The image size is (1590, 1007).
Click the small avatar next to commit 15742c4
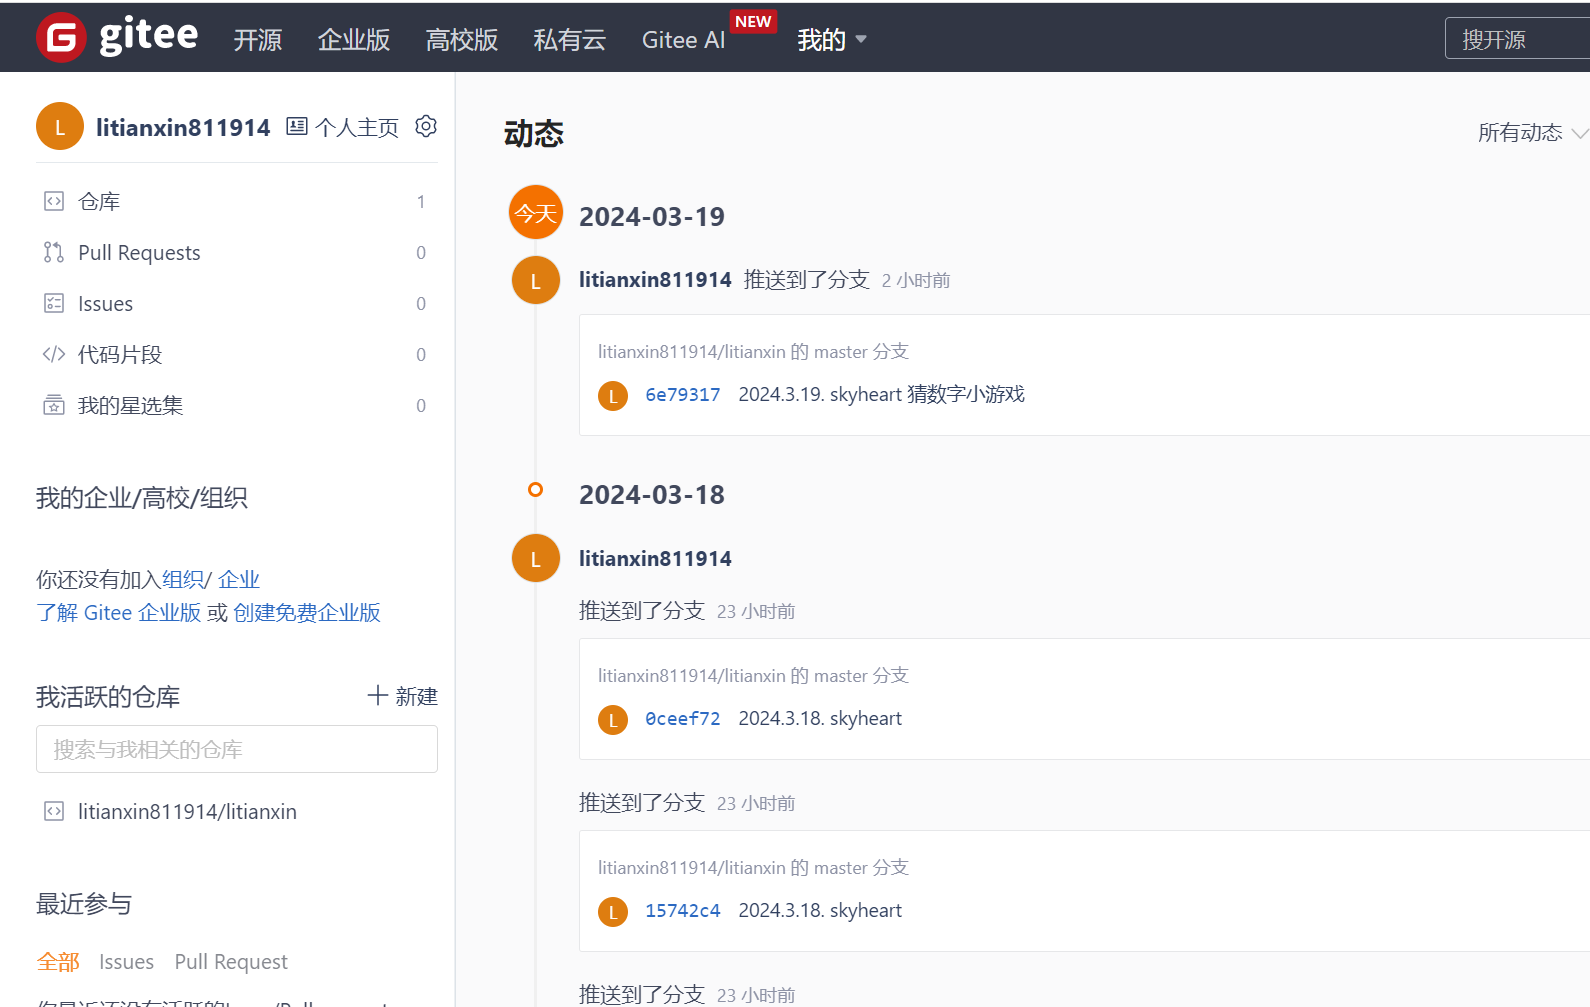point(613,912)
